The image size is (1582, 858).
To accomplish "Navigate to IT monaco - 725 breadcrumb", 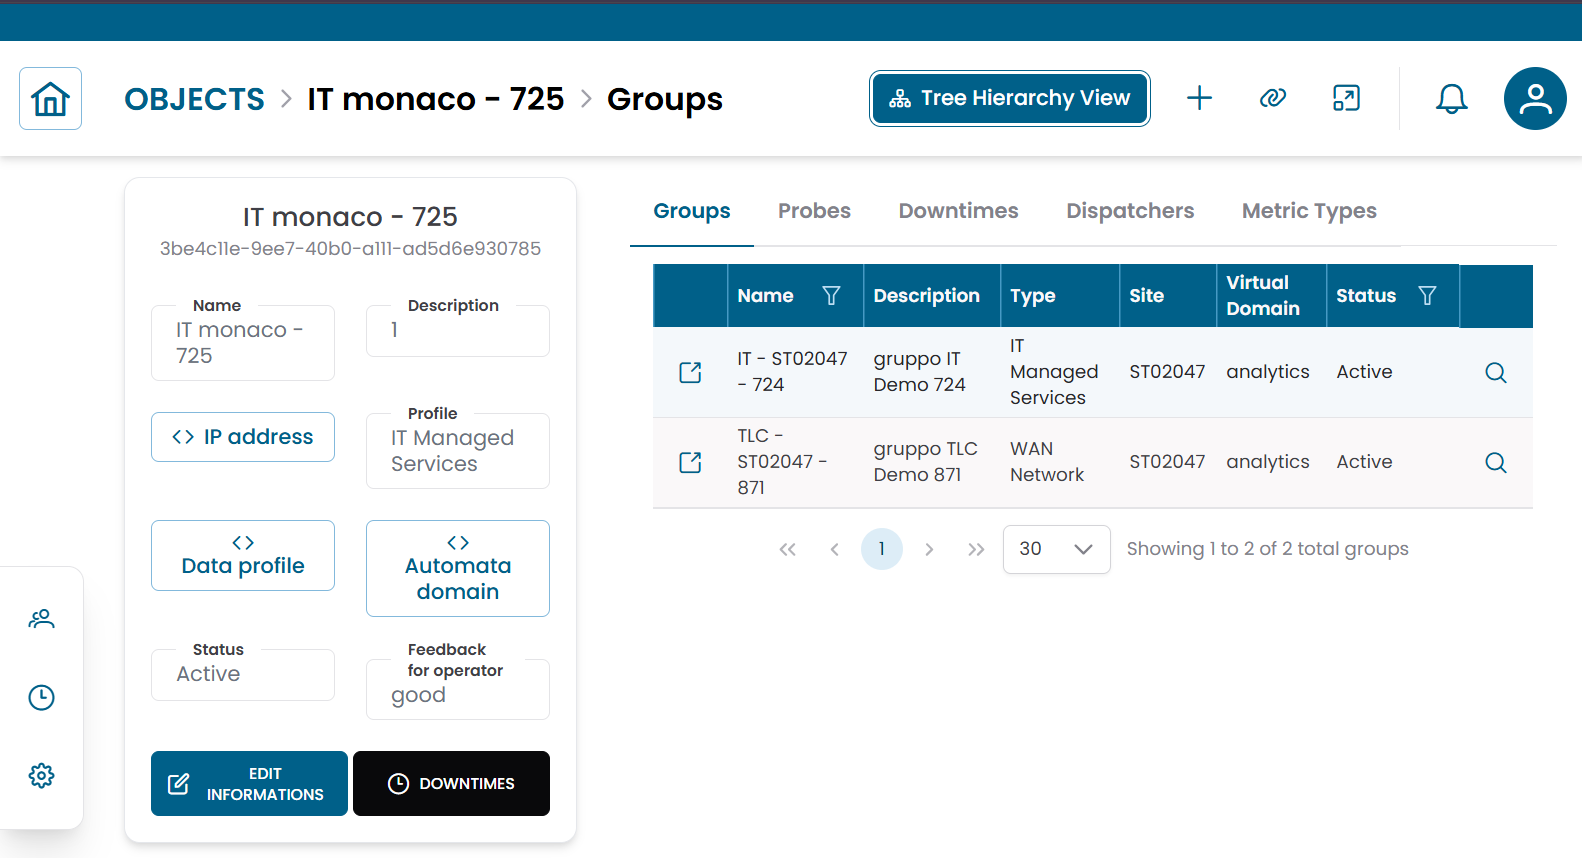I will (435, 99).
